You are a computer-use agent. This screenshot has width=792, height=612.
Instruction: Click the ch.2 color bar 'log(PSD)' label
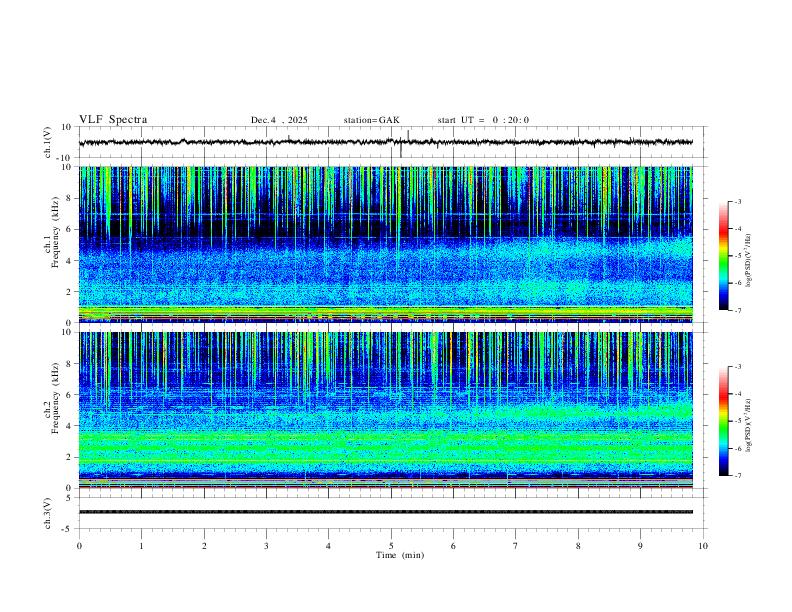click(749, 425)
